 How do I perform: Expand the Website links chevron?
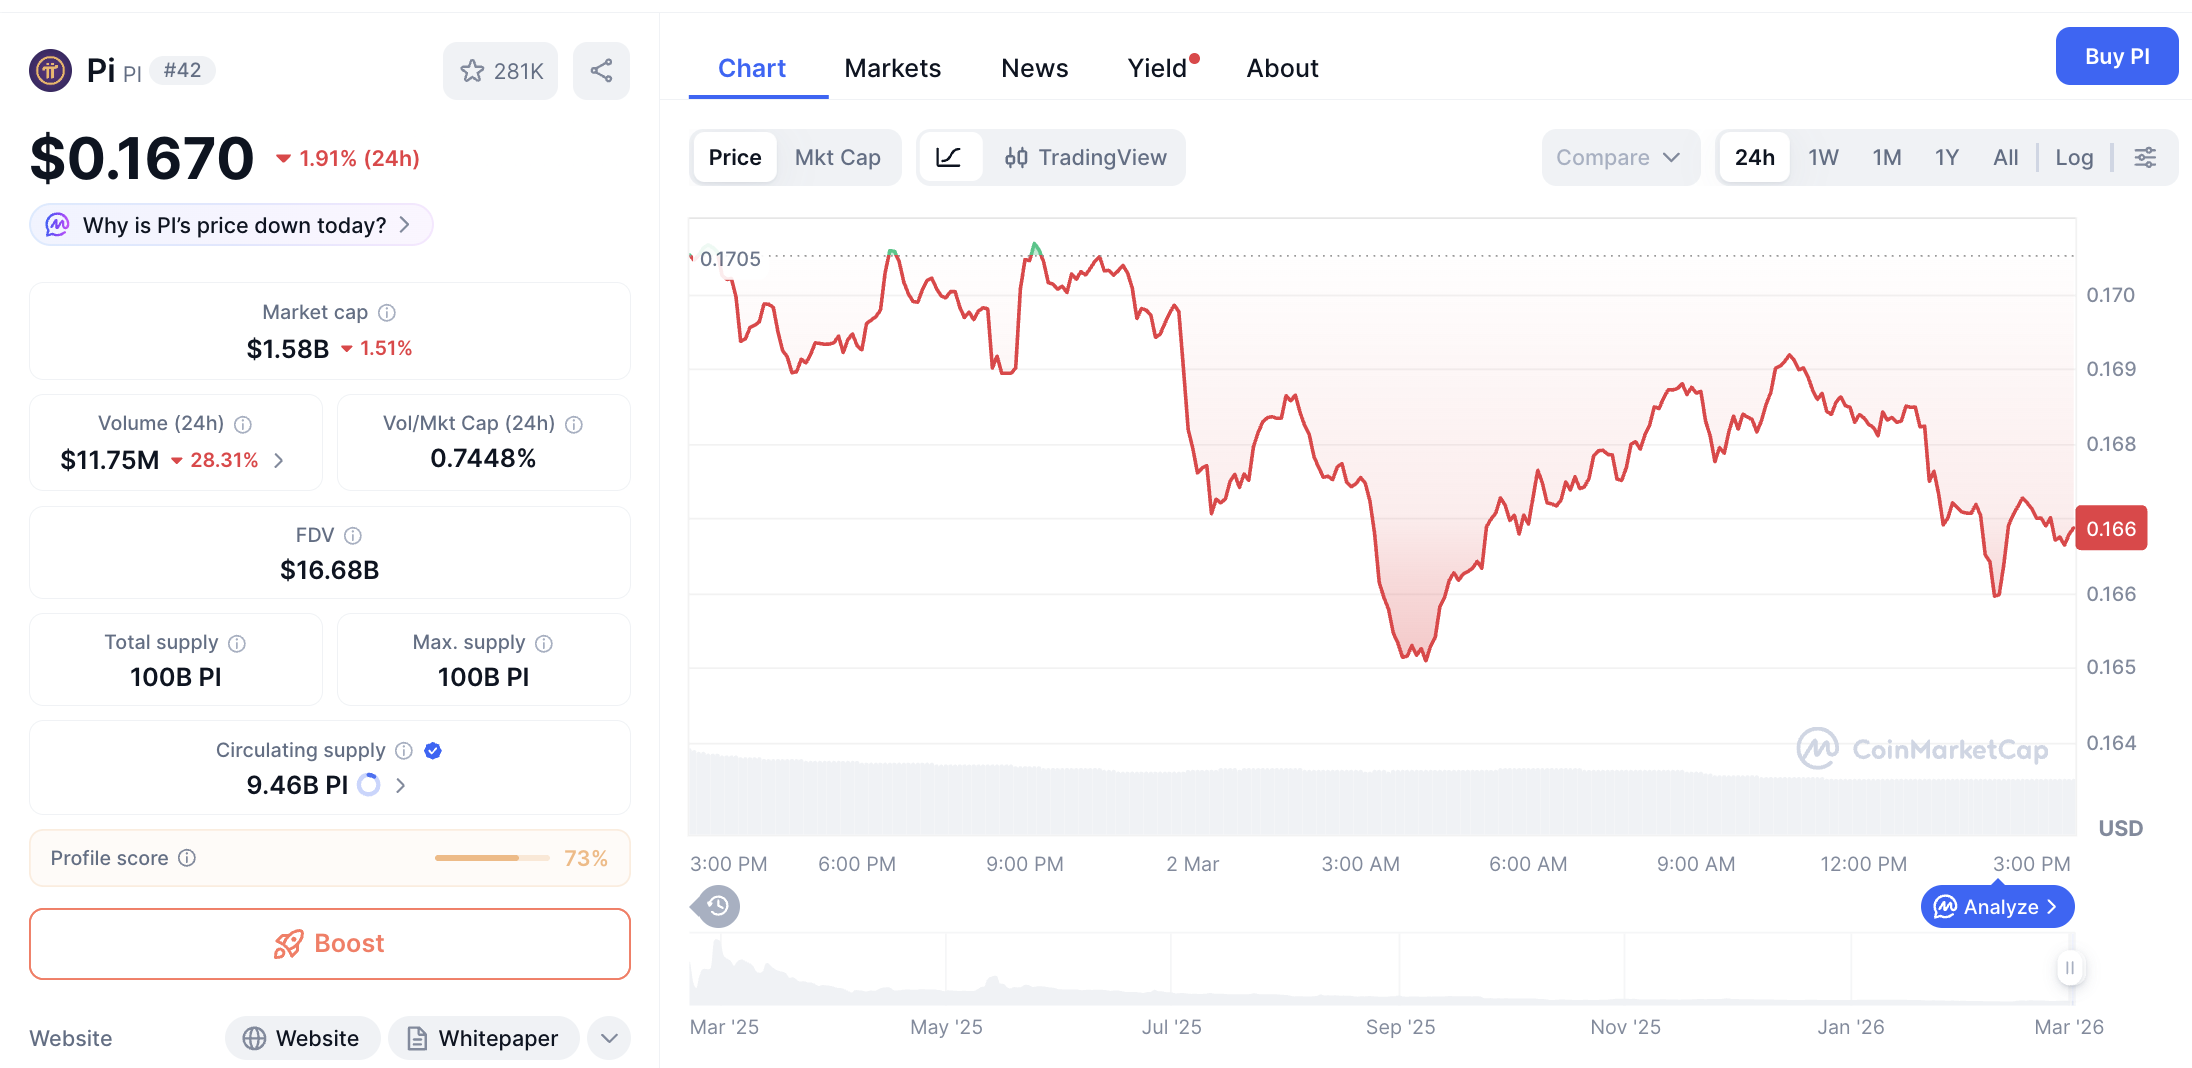point(609,1038)
